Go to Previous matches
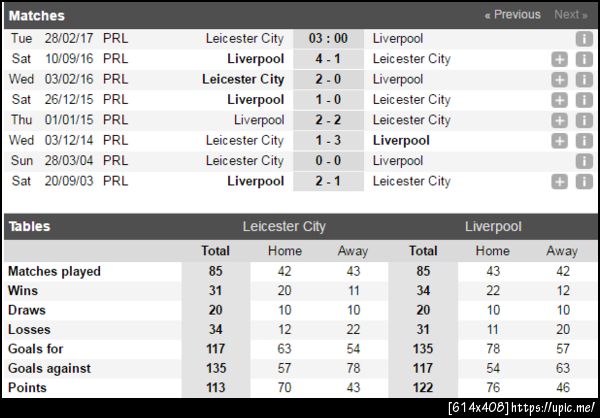Viewport: 600px width, 418px height. click(x=512, y=15)
